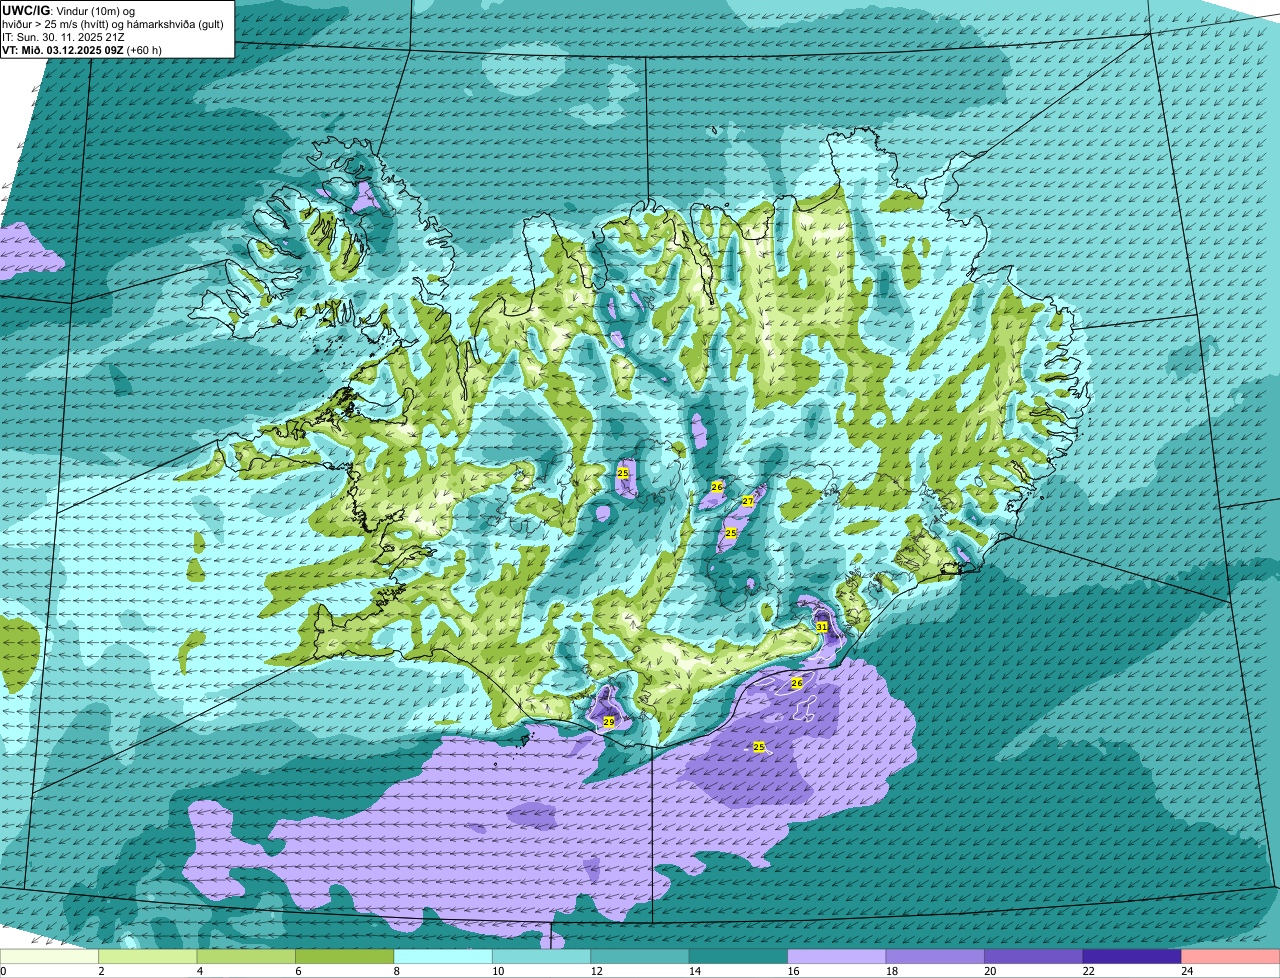Click the 0–2 m/s pale yellow legend swatch

pos(50,957)
